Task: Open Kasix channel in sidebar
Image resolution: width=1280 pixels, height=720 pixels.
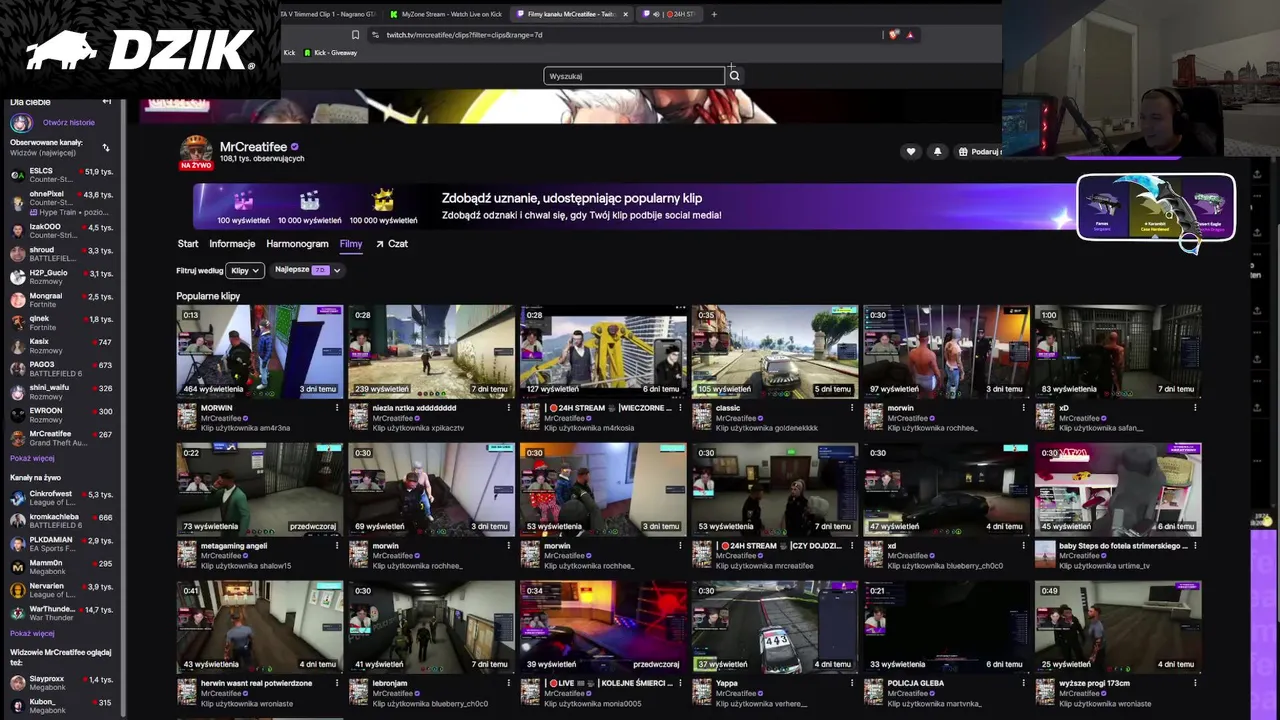Action: click(61, 346)
